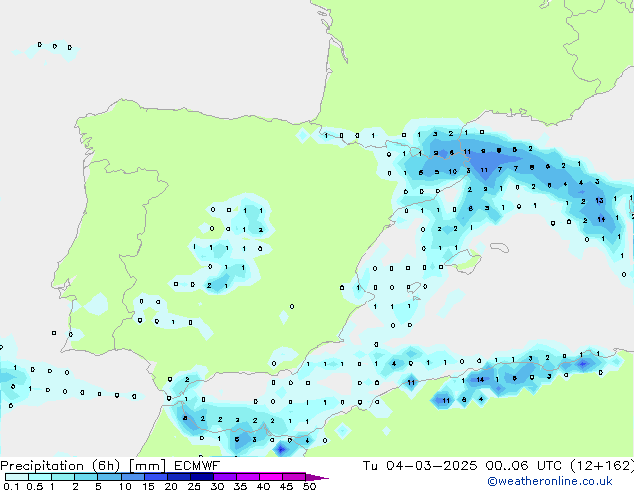Click the '35' legend label

pos(240,486)
